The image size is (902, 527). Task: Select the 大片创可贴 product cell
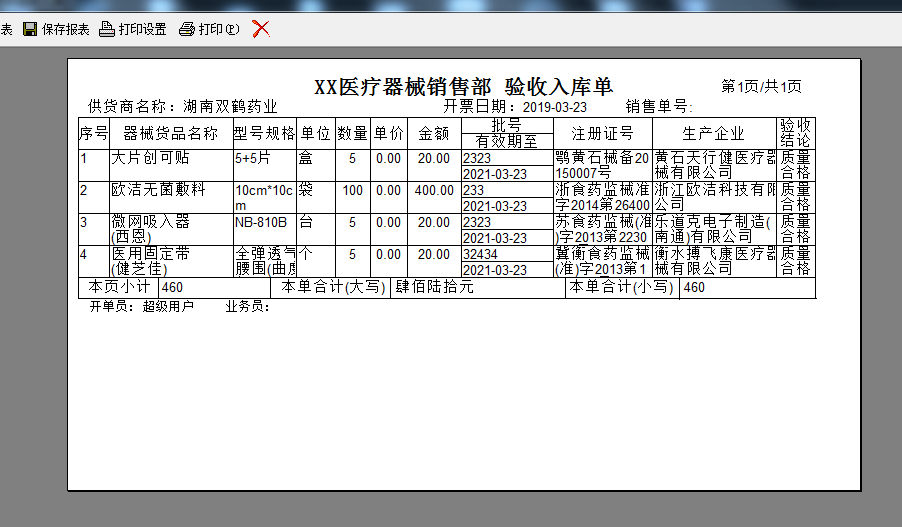pyautogui.click(x=150, y=158)
